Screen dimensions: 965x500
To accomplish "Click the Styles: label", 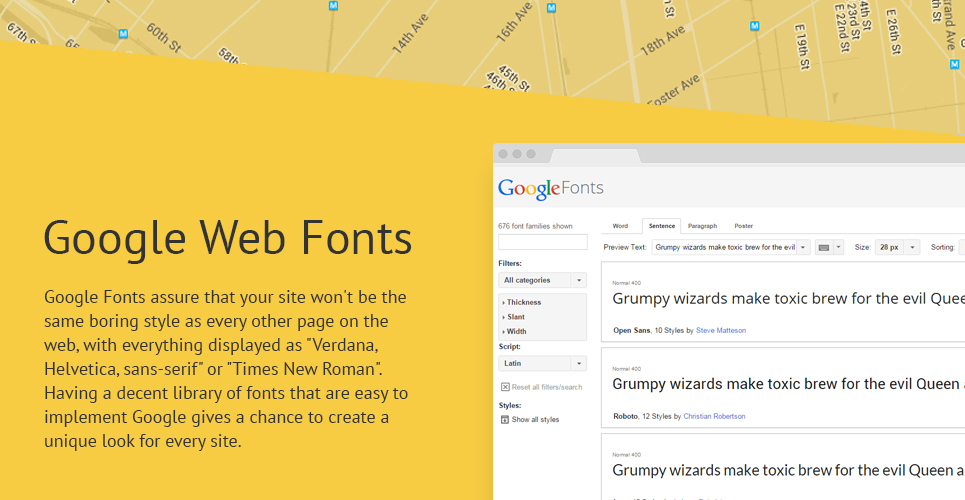I will (510, 406).
